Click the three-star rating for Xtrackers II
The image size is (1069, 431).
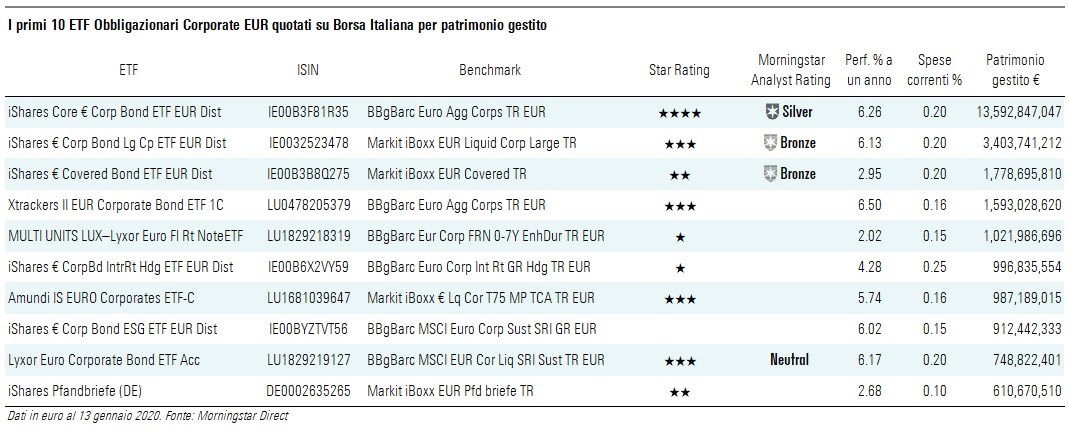(679, 206)
